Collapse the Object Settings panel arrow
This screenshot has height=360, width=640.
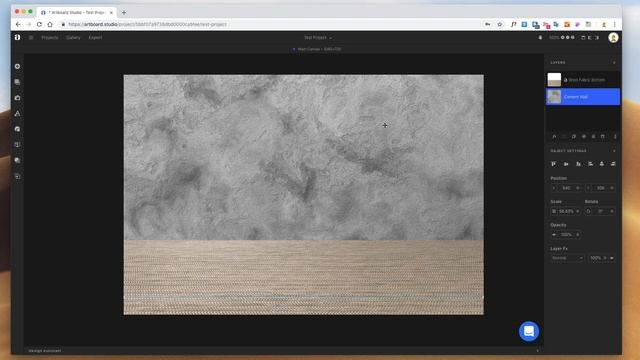614,151
